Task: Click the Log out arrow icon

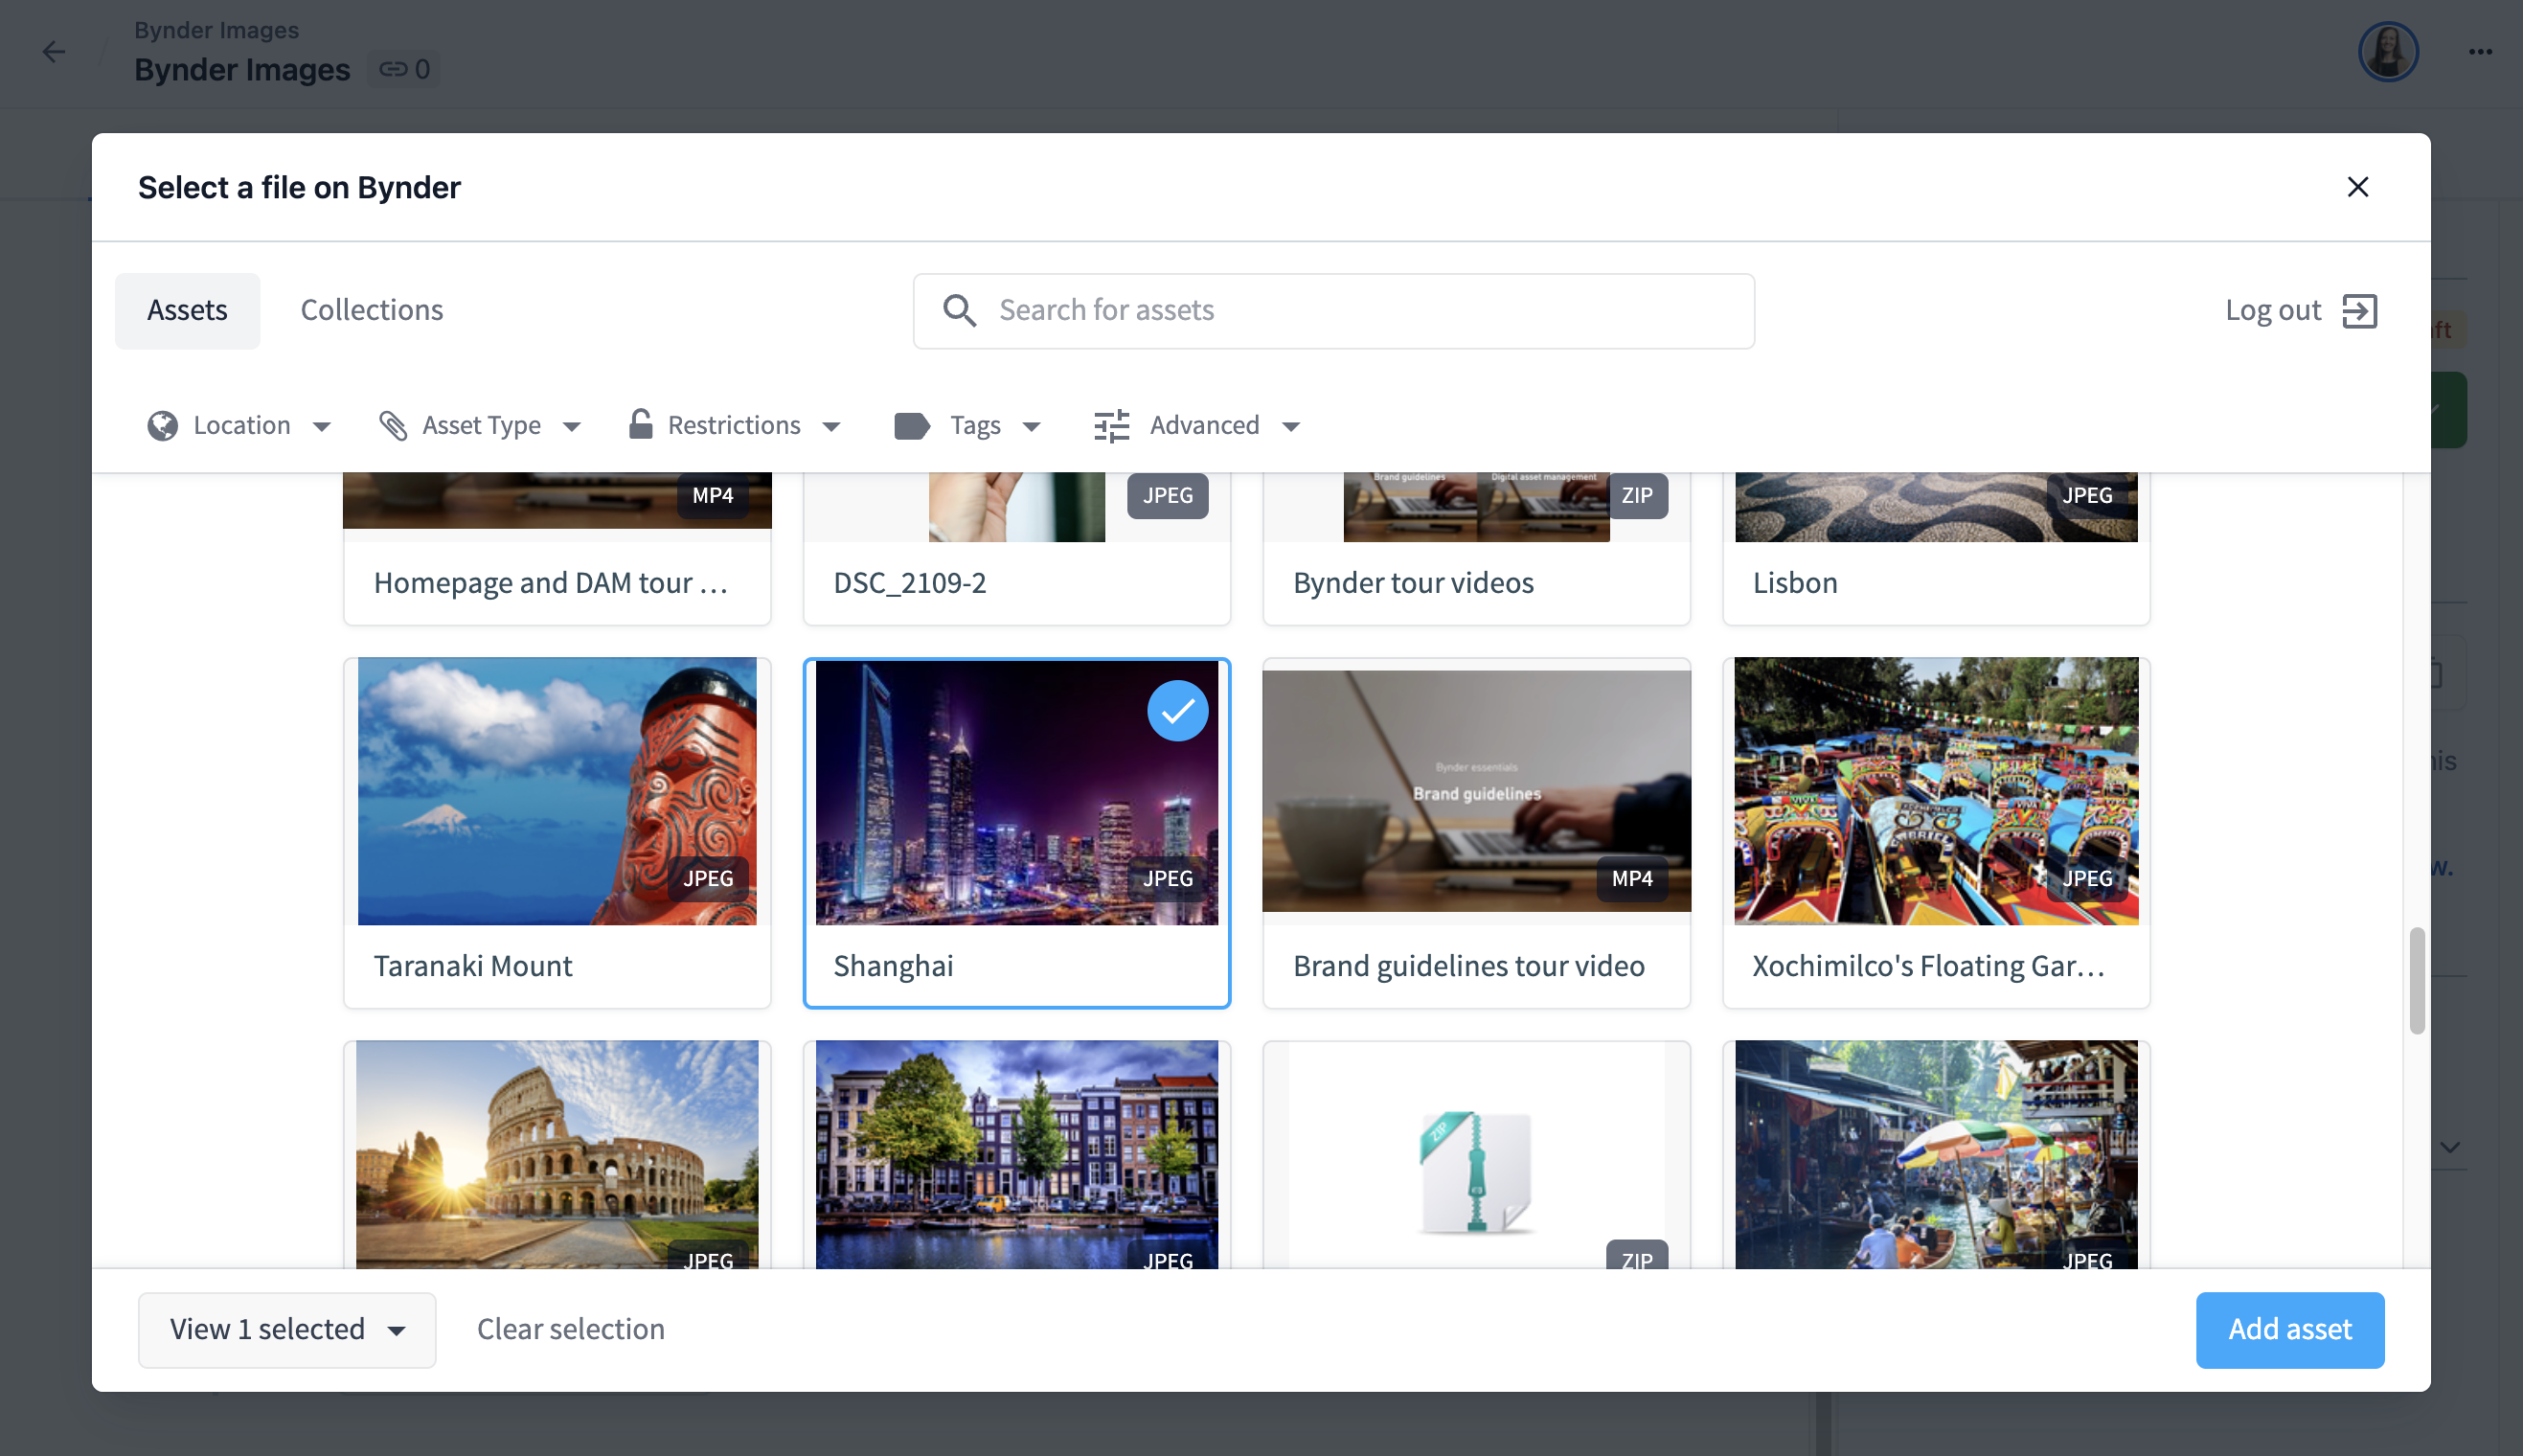Action: tap(2360, 311)
